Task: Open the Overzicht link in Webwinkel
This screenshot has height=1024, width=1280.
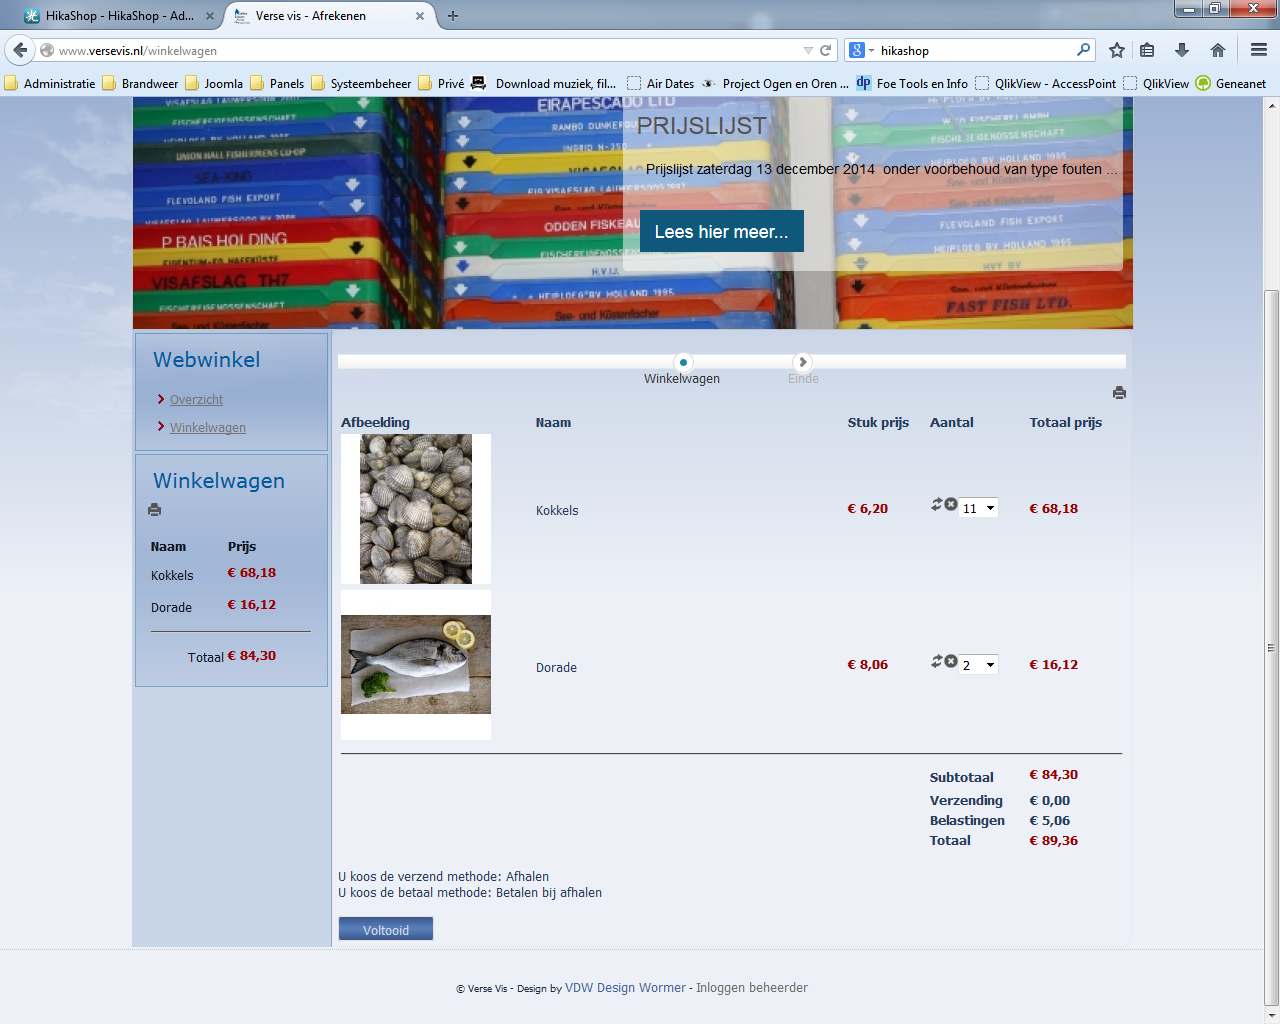Action: (196, 400)
